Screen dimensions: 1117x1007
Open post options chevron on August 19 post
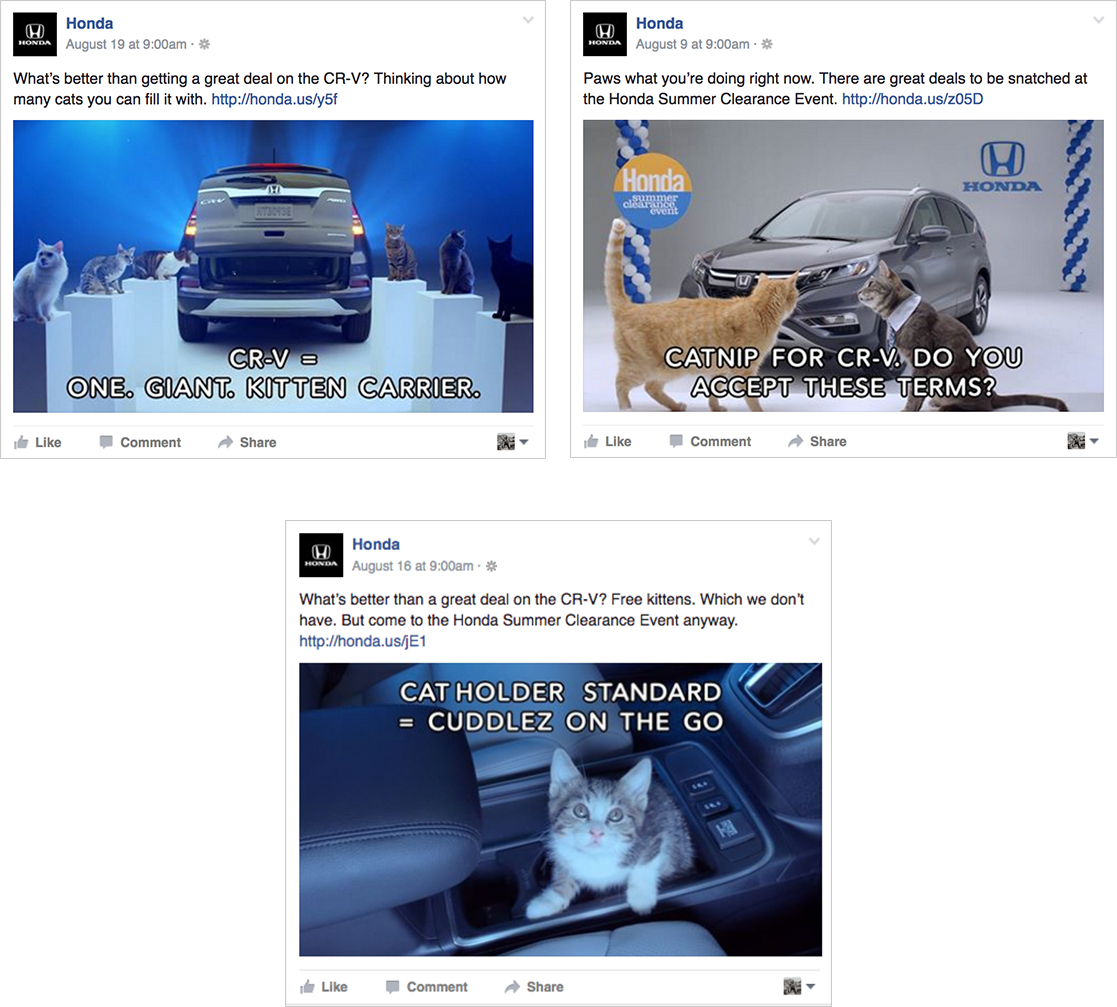click(x=528, y=20)
